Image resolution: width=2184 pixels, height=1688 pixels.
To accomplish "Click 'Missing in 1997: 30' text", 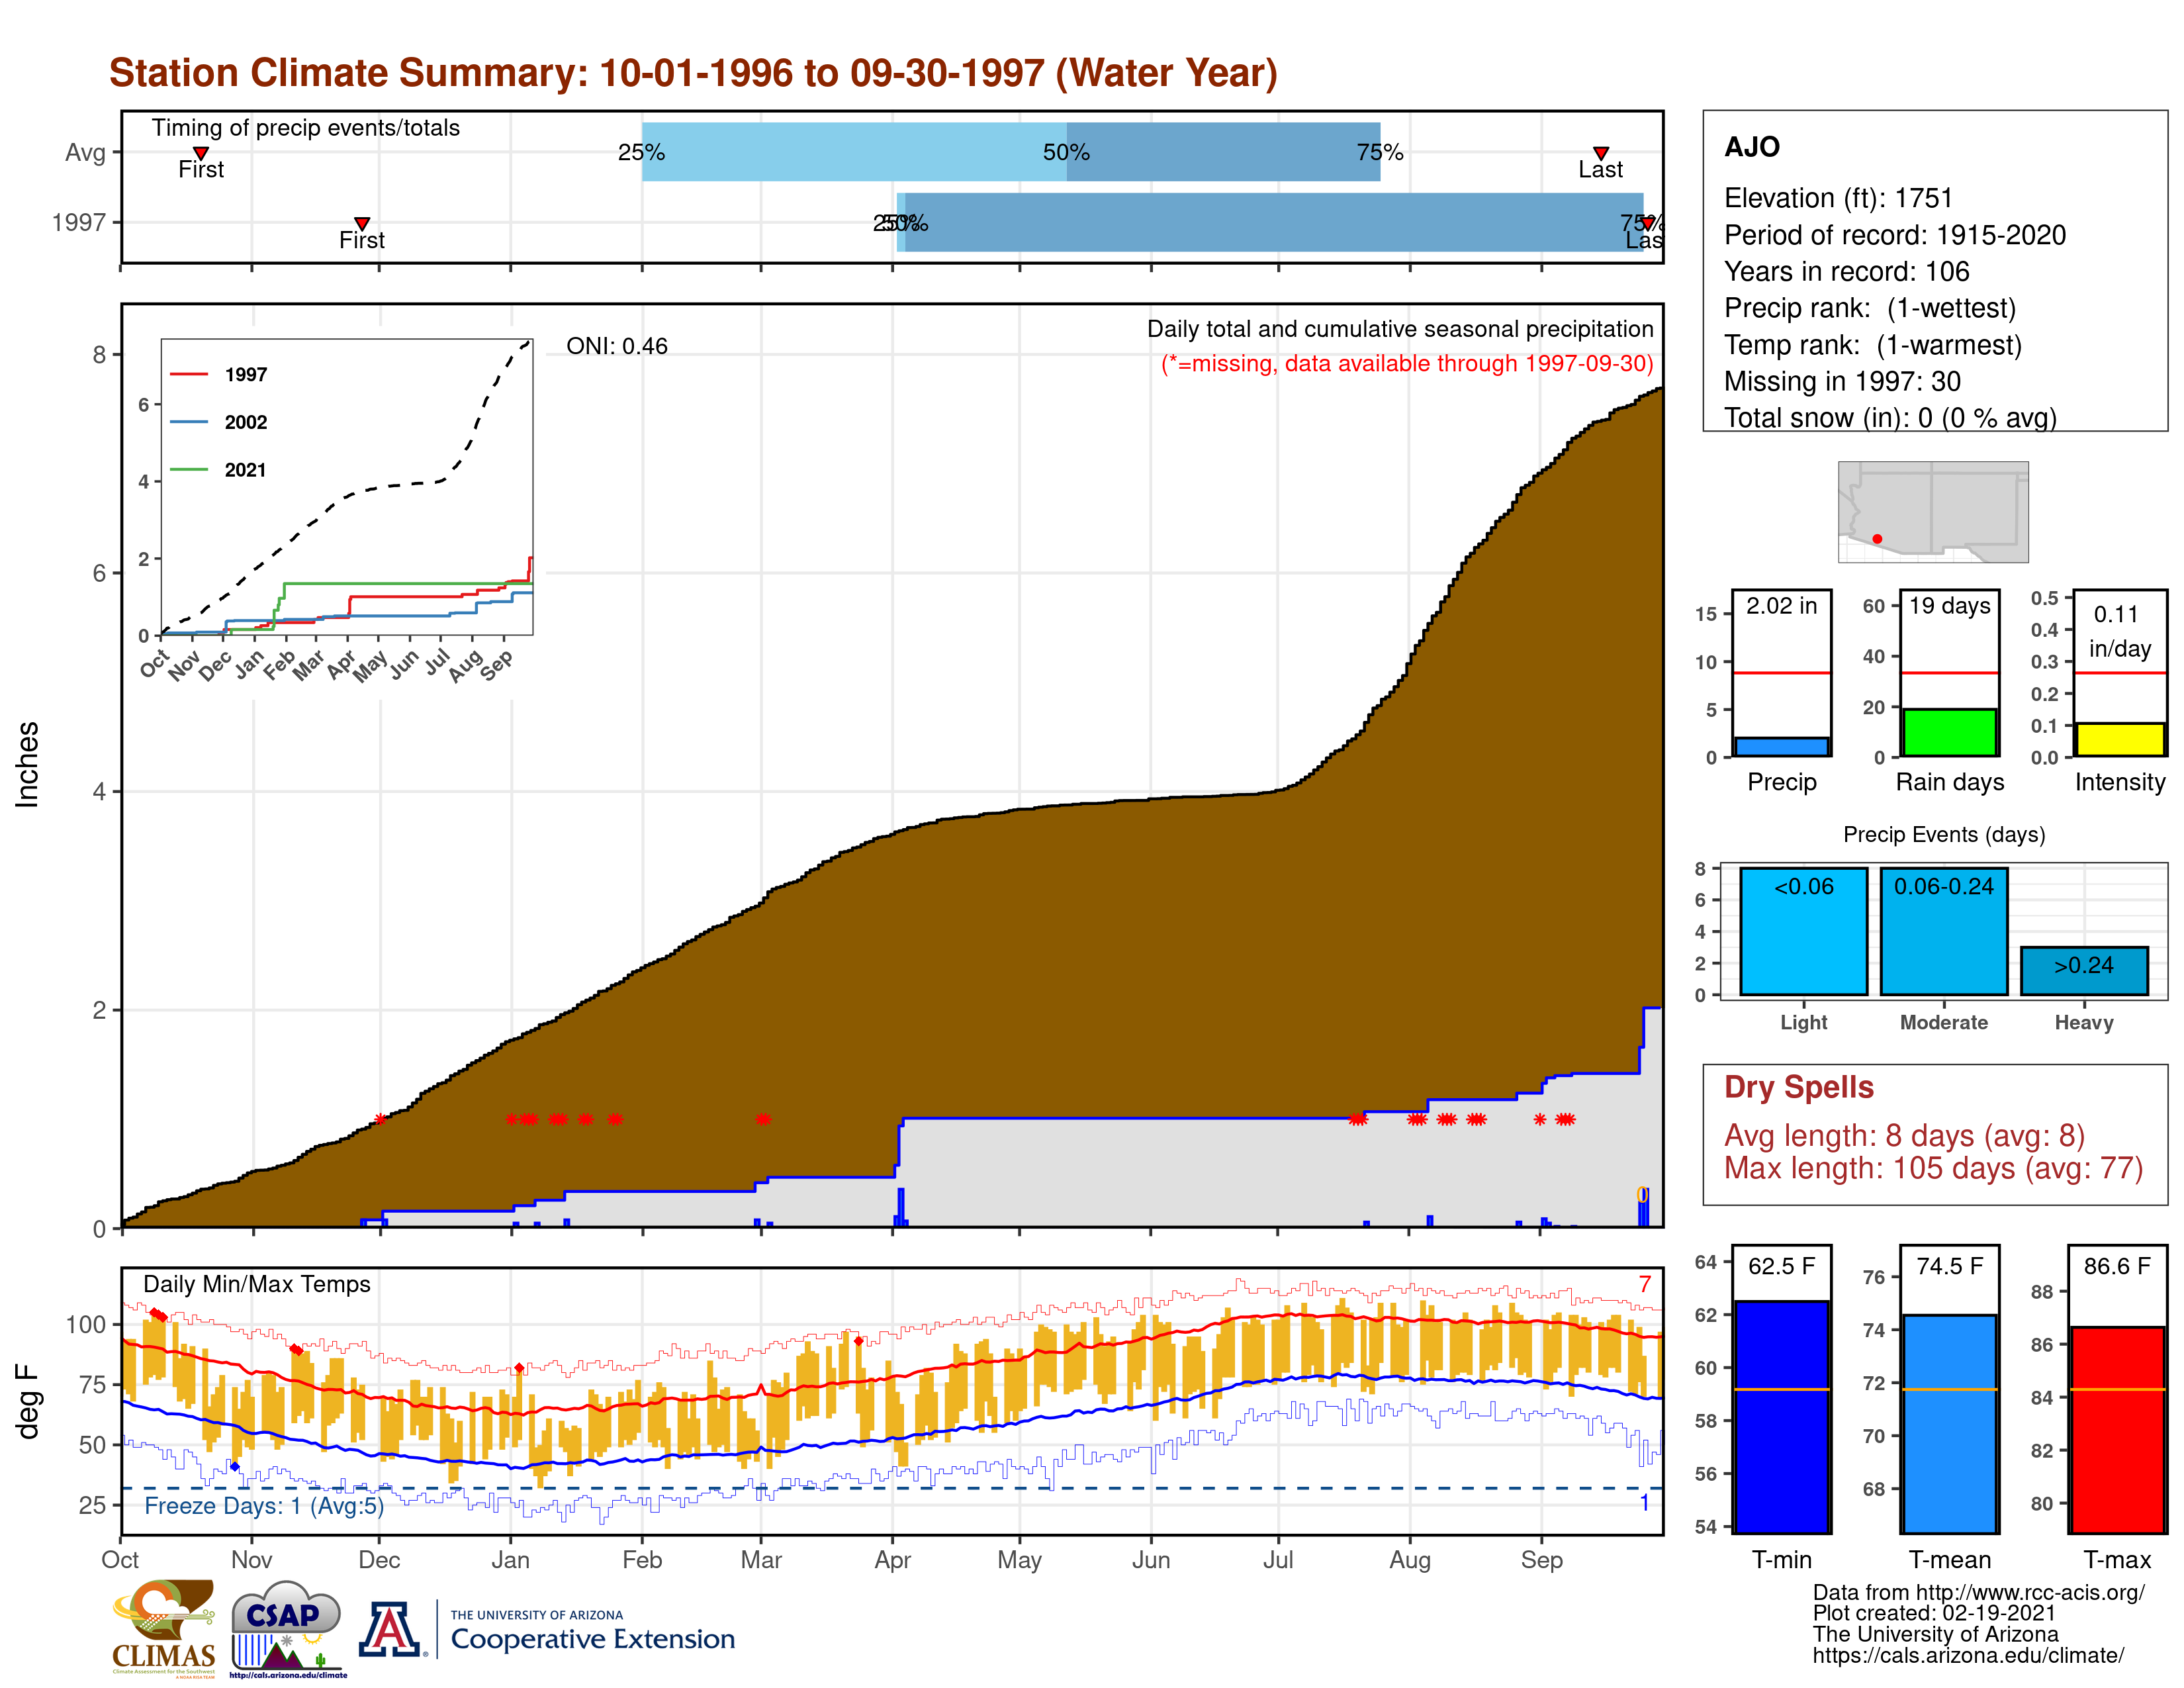I will click(1842, 381).
